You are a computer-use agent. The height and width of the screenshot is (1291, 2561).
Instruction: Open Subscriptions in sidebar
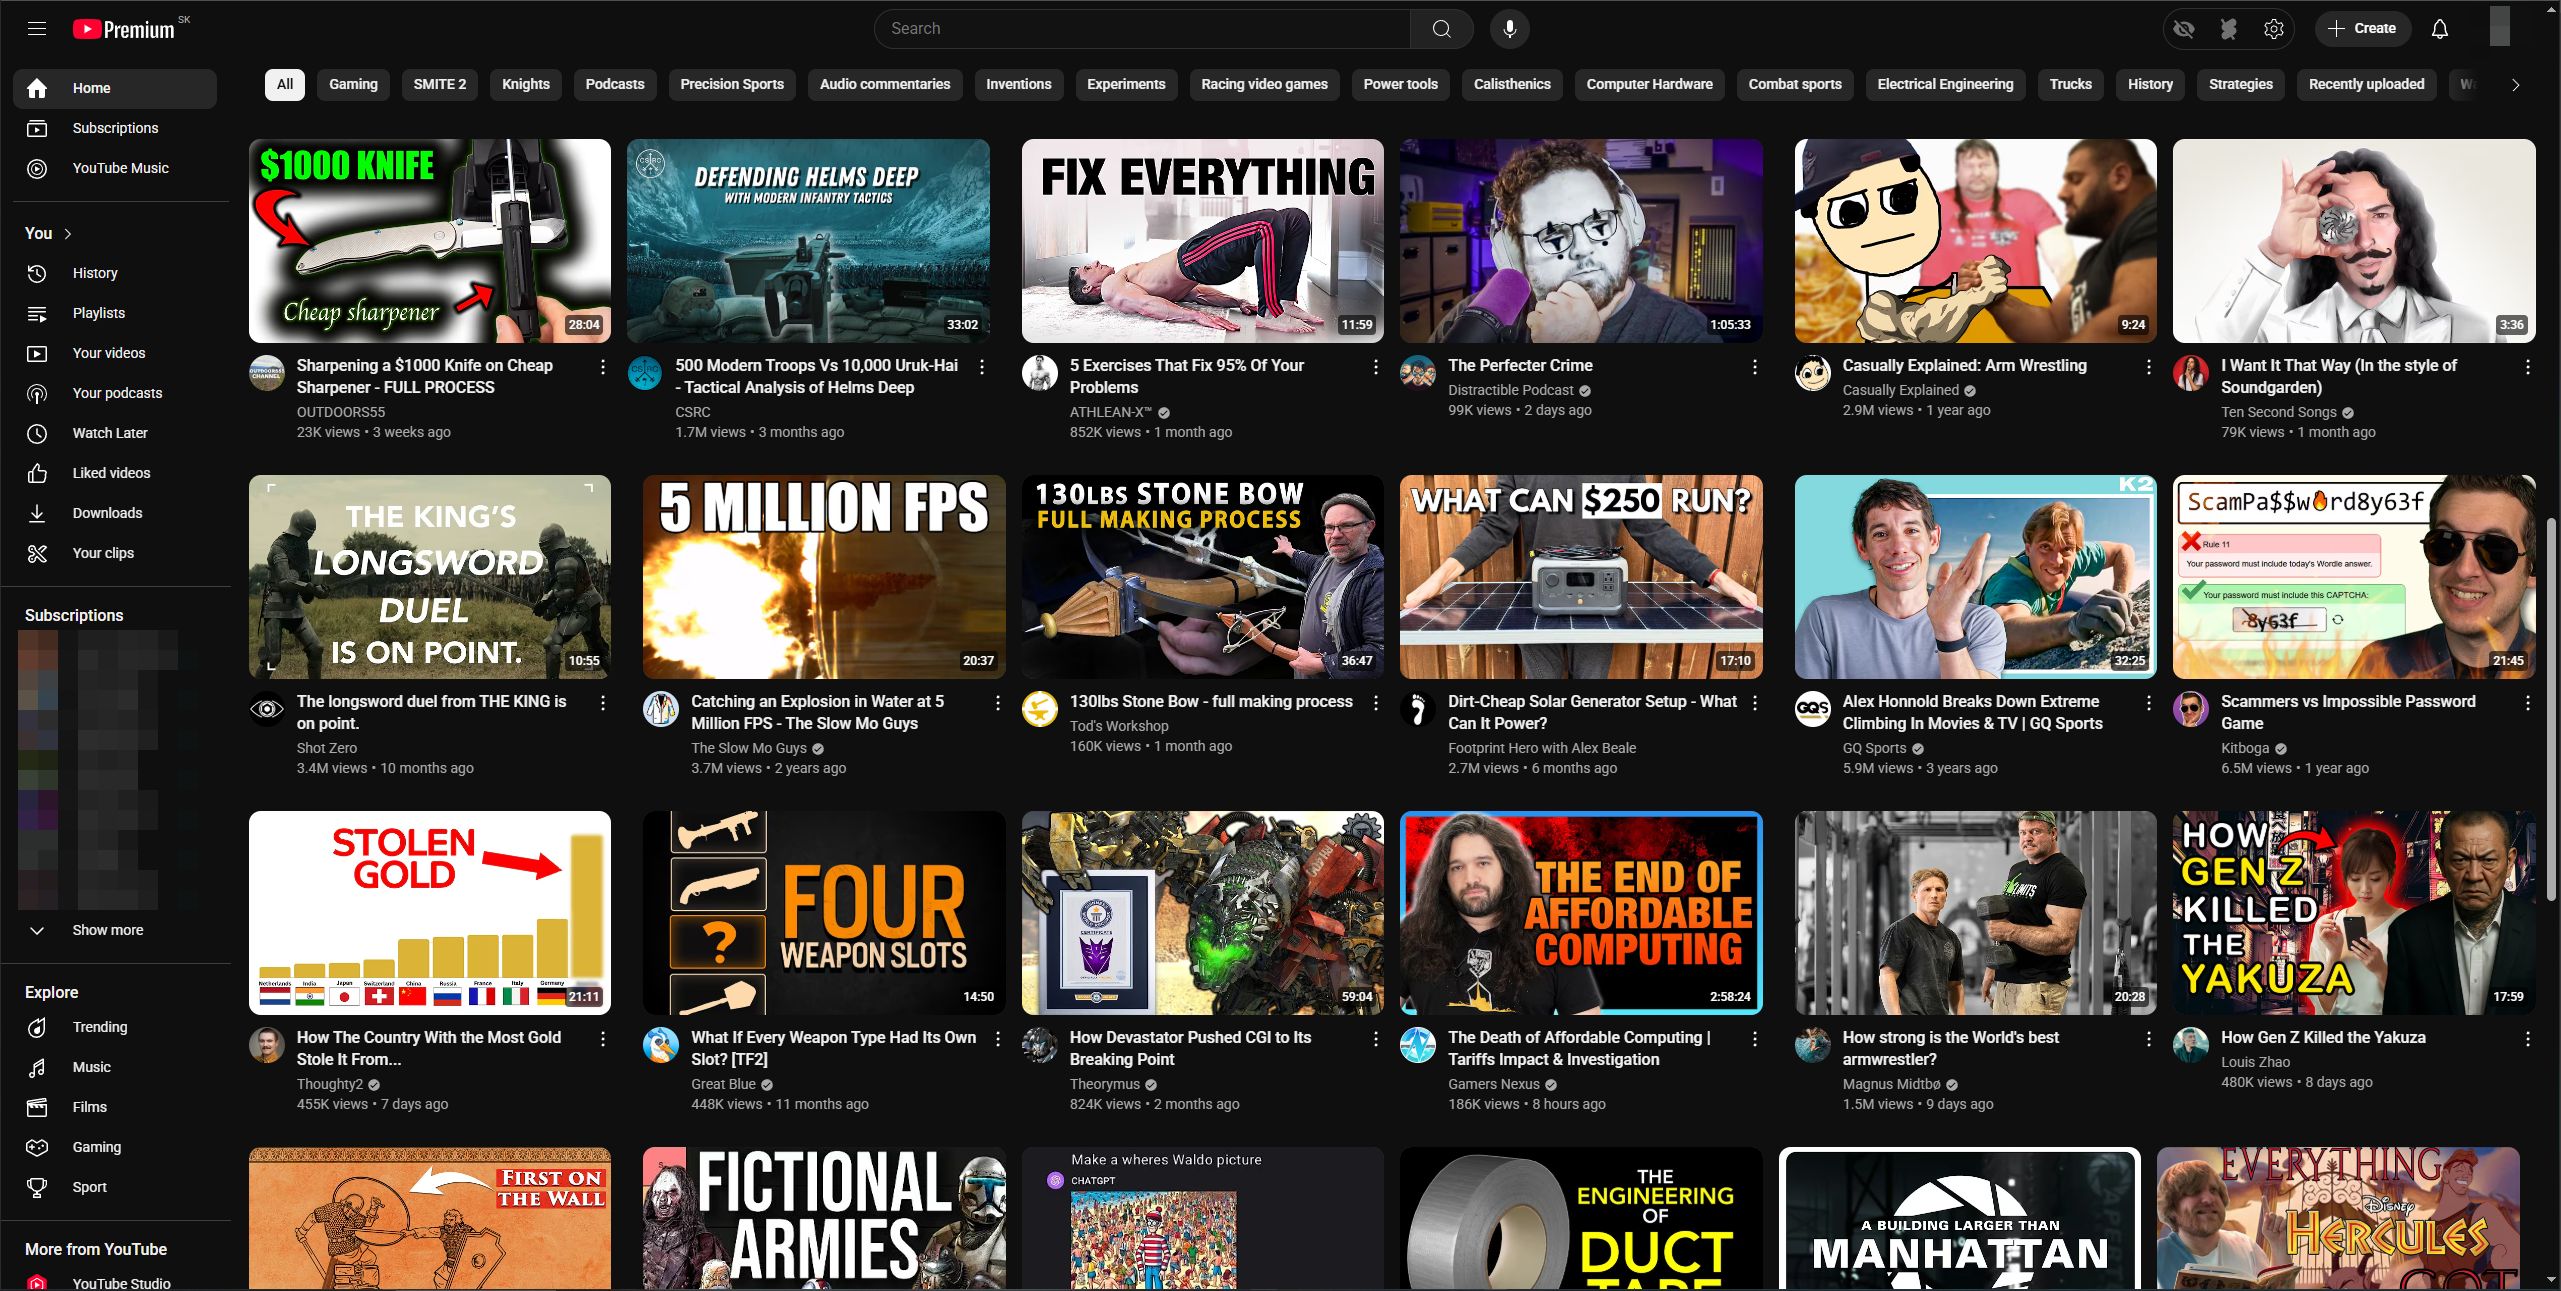(x=115, y=128)
